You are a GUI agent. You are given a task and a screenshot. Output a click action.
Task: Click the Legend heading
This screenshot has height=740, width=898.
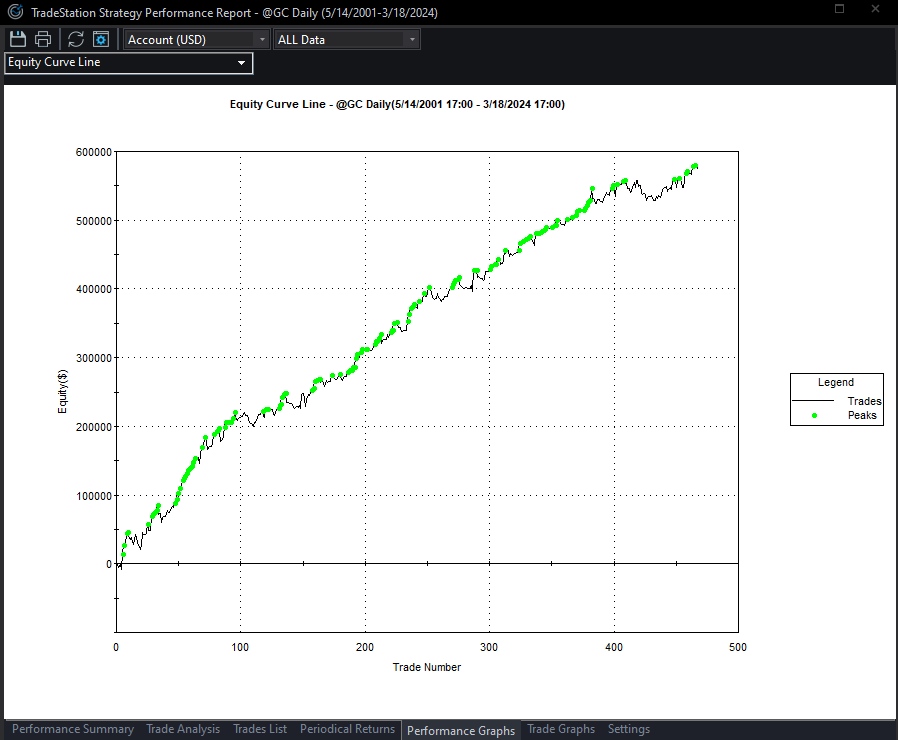coord(836,382)
